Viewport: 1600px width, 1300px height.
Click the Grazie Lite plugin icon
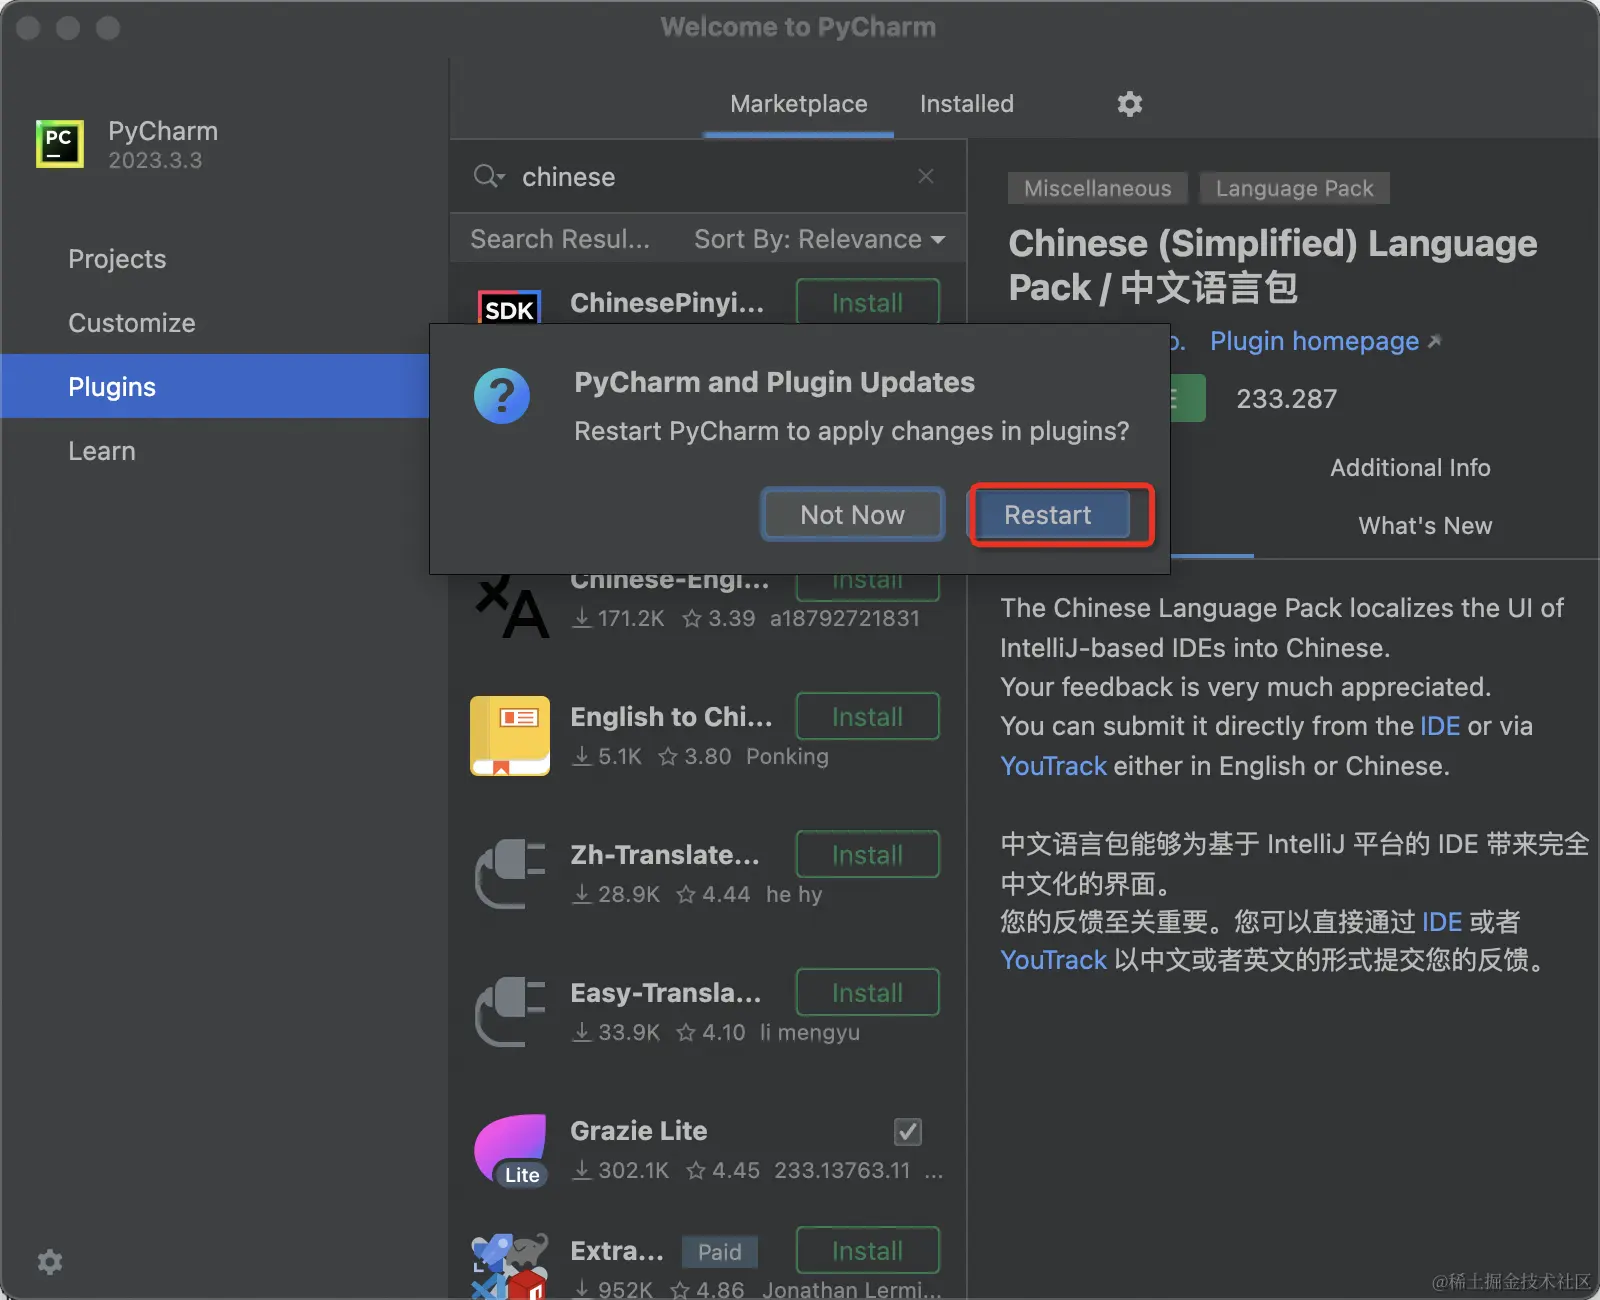tap(510, 1150)
